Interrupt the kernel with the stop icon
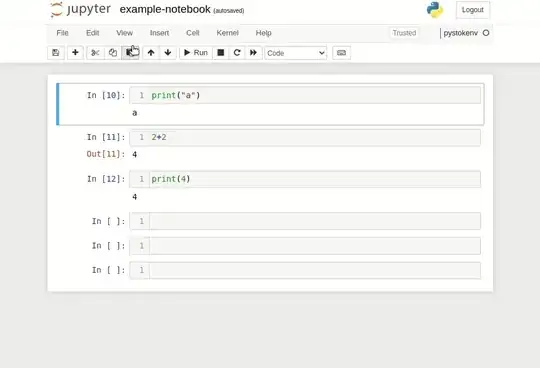 point(221,53)
